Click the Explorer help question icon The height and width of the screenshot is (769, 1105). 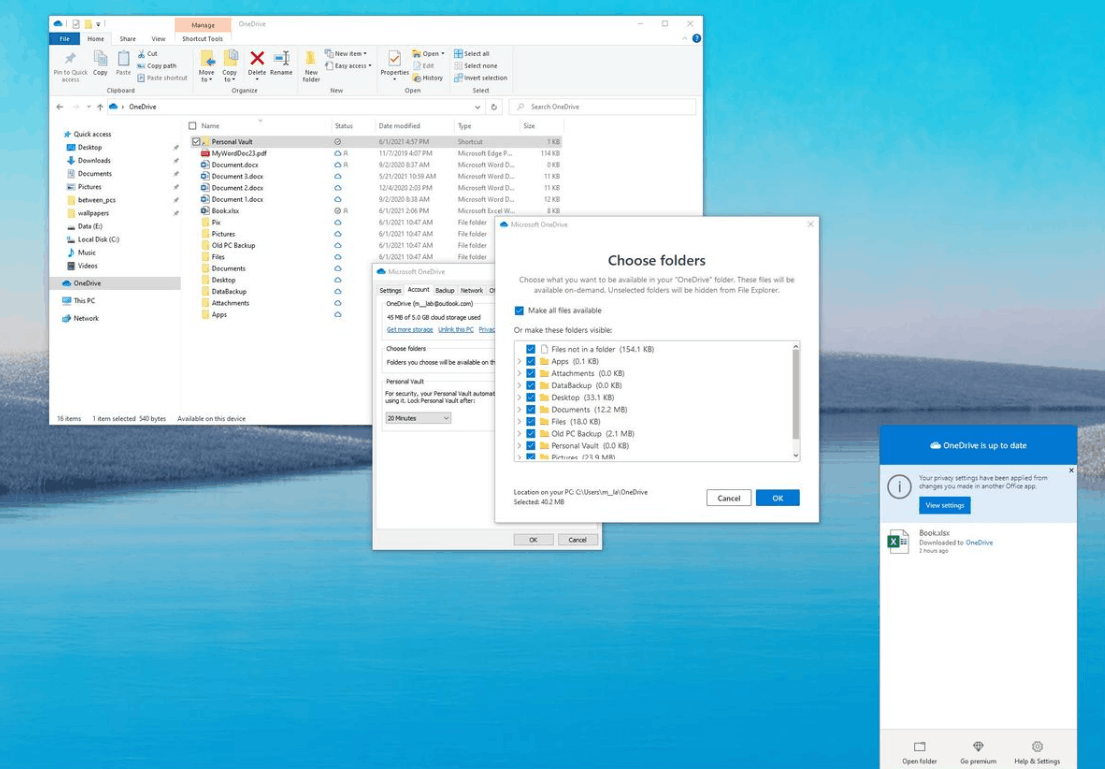pos(696,39)
